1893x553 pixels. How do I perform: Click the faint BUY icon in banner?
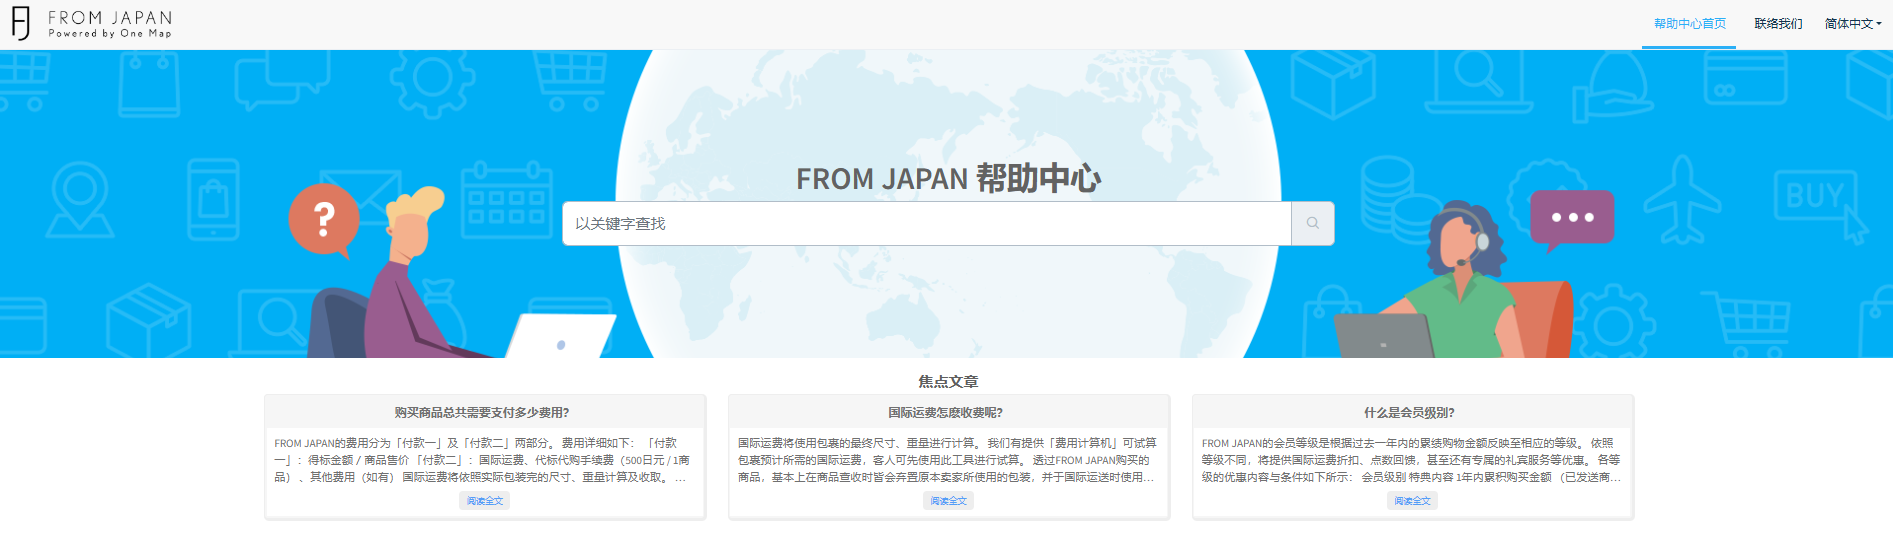click(1814, 196)
